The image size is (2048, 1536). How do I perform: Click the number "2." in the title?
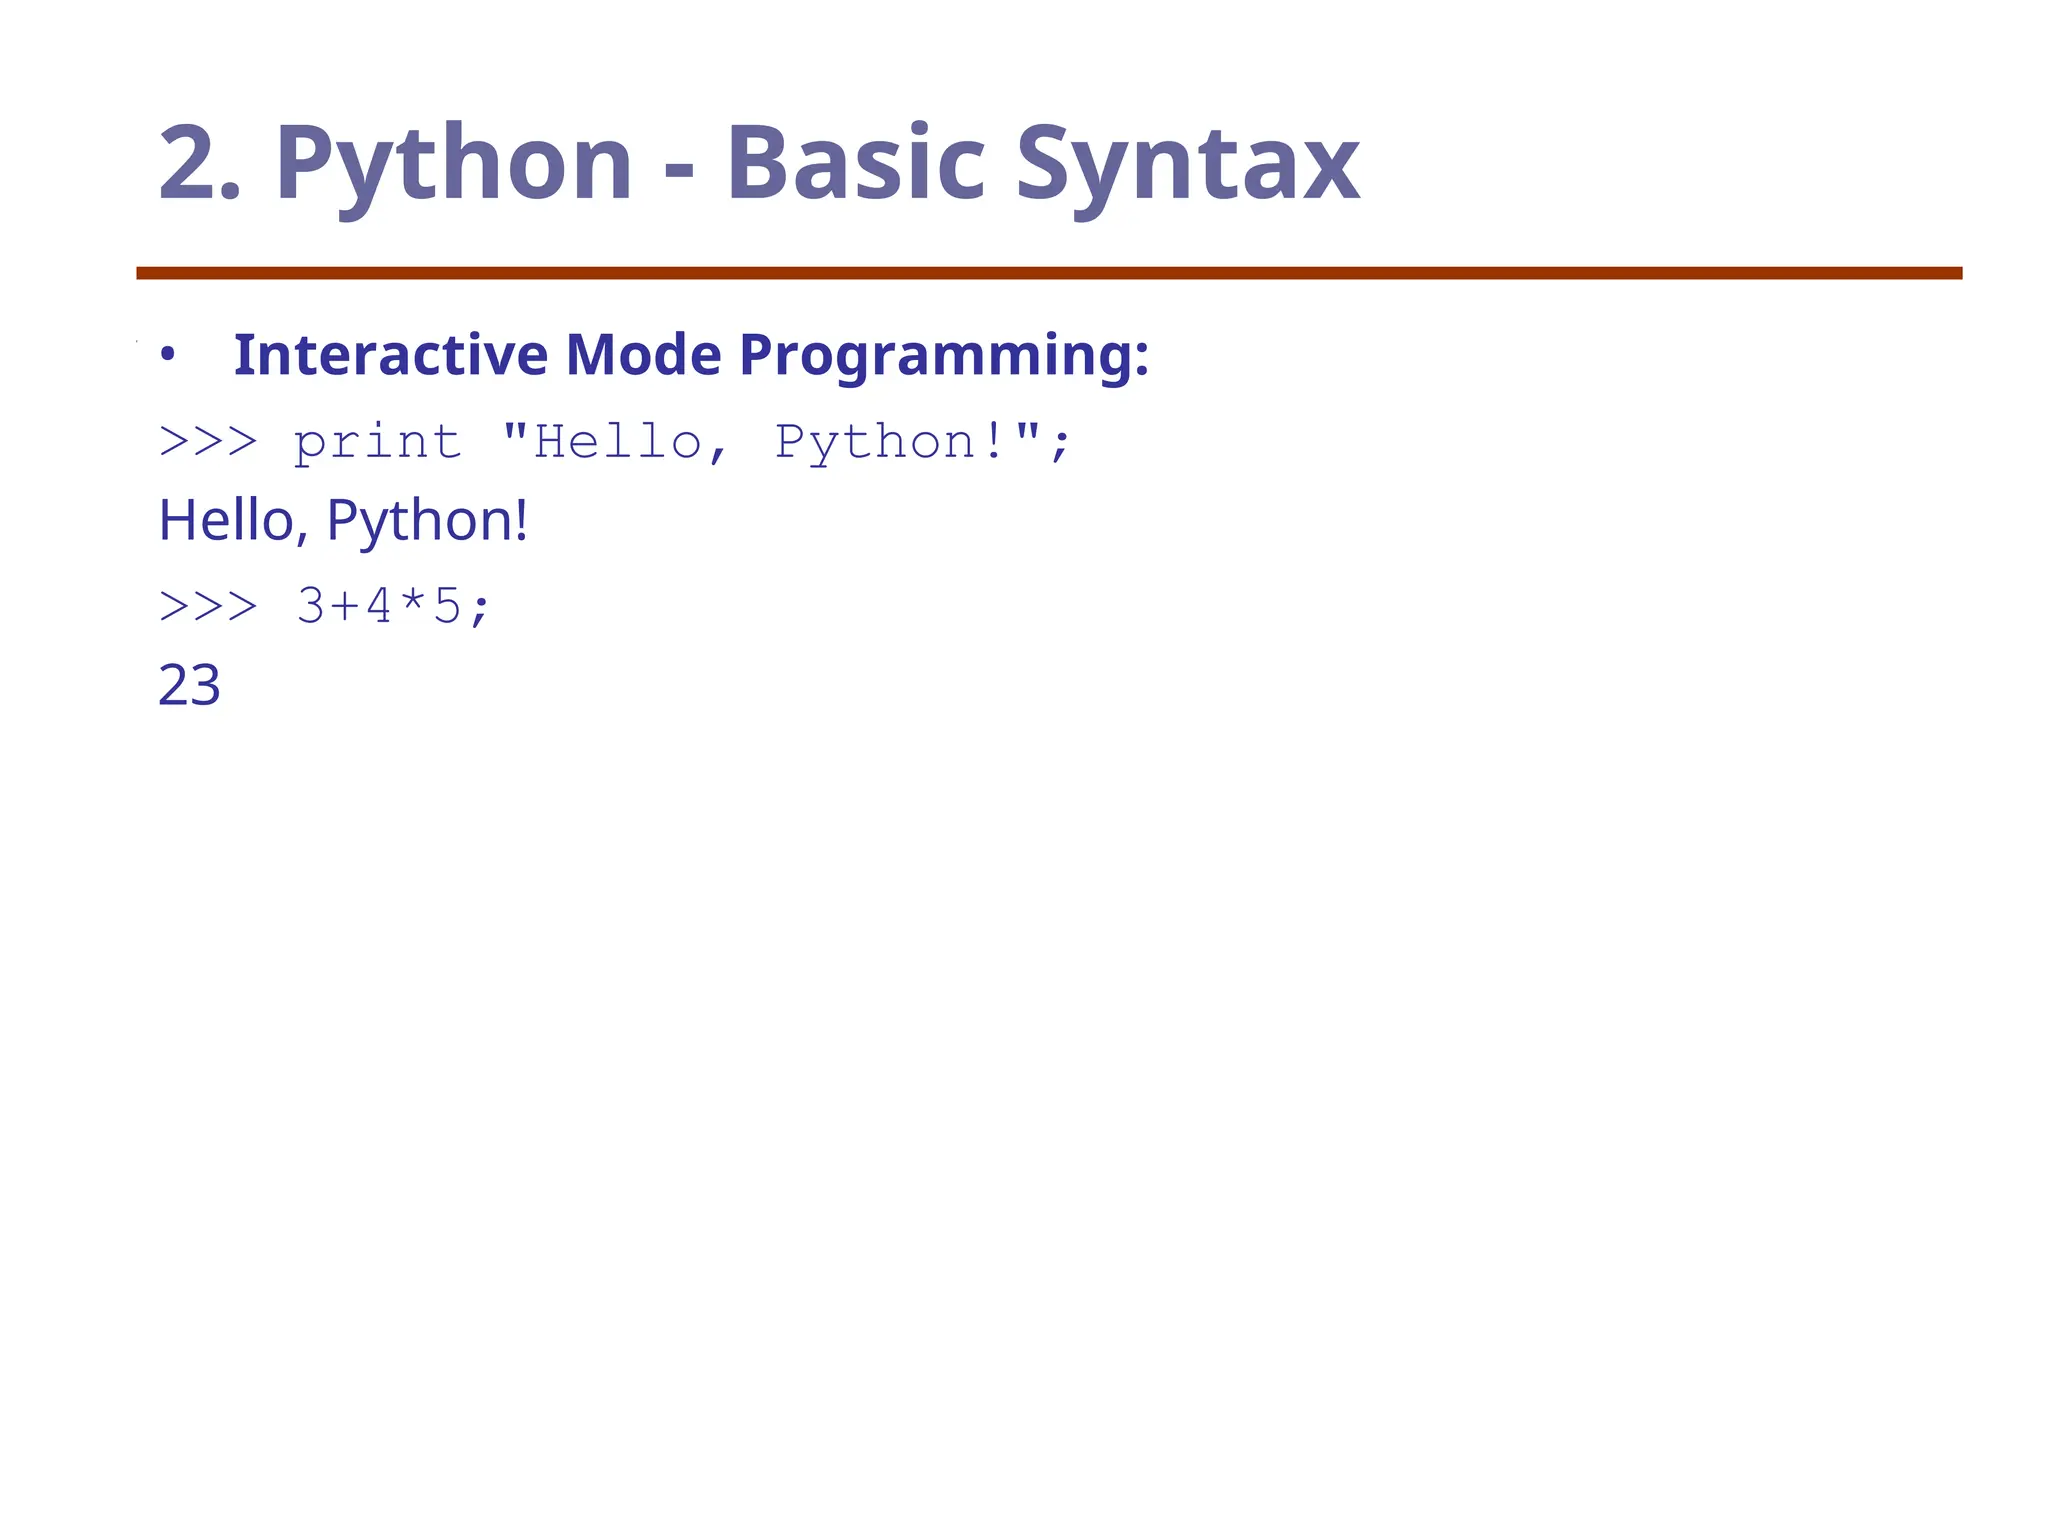click(200, 163)
